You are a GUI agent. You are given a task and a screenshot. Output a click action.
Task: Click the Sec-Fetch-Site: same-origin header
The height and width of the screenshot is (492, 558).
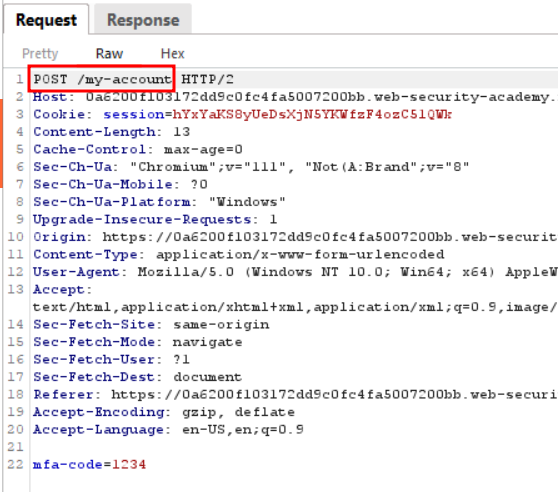point(151,324)
